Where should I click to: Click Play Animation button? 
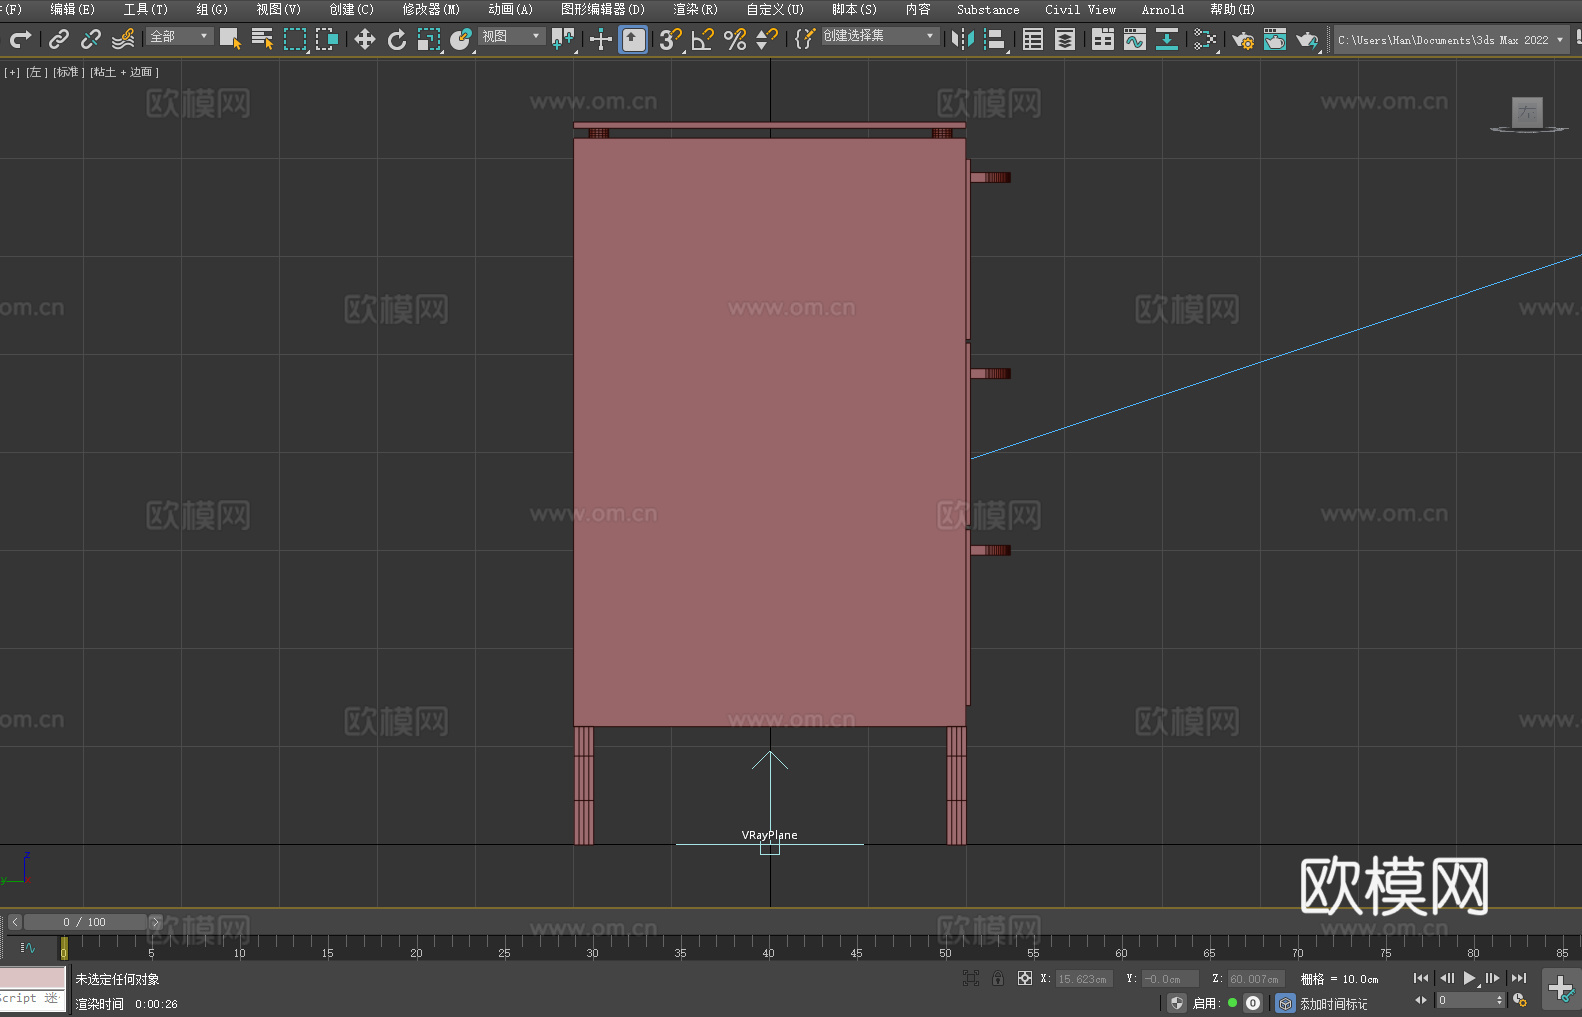click(x=1470, y=978)
